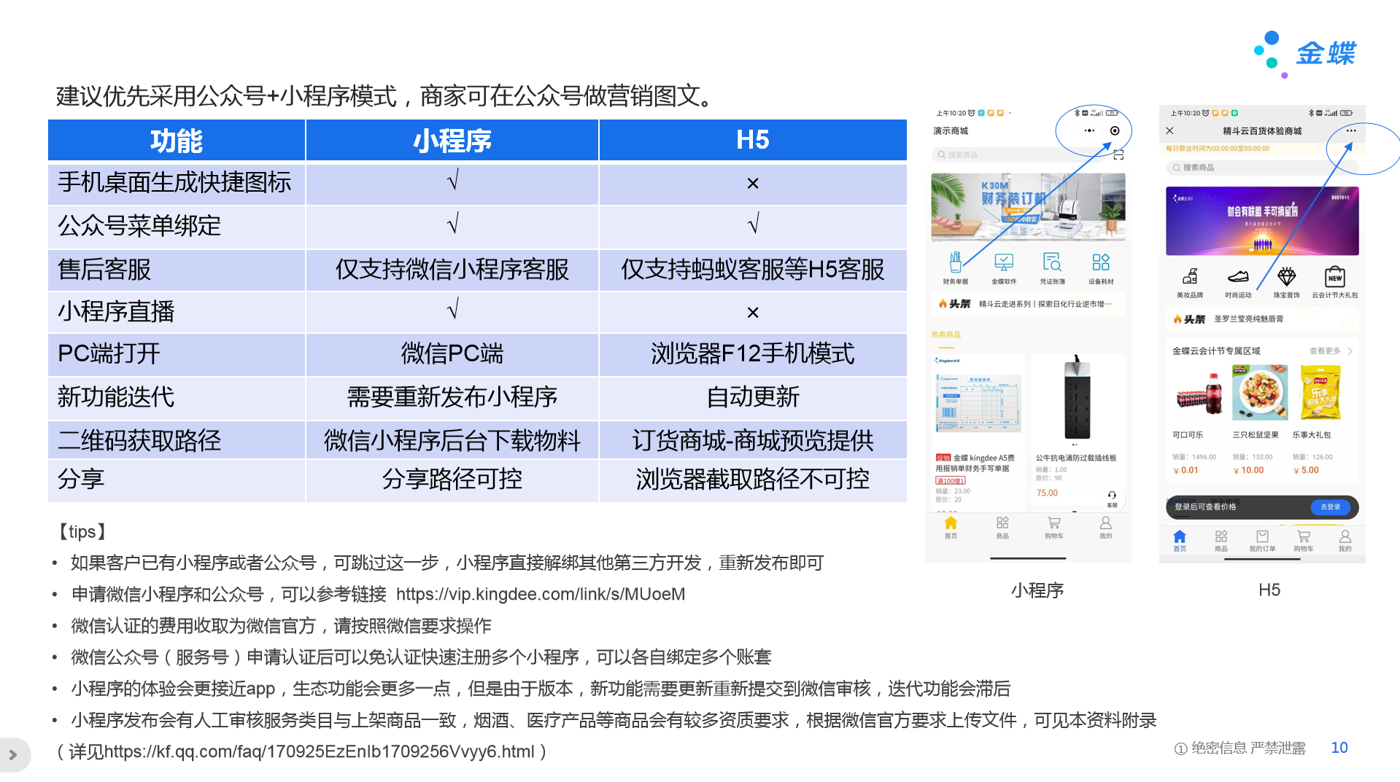The image size is (1400, 782).
Task: Open the K30M binding machine banner
Action: 1028,207
